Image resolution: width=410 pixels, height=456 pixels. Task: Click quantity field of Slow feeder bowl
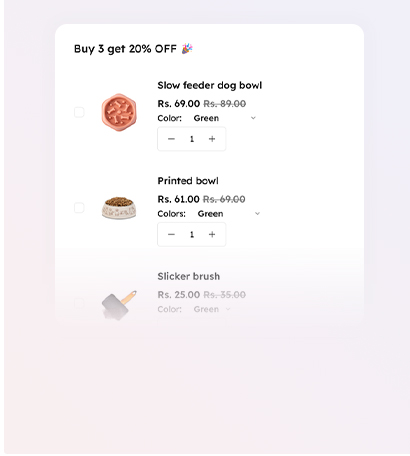point(192,139)
